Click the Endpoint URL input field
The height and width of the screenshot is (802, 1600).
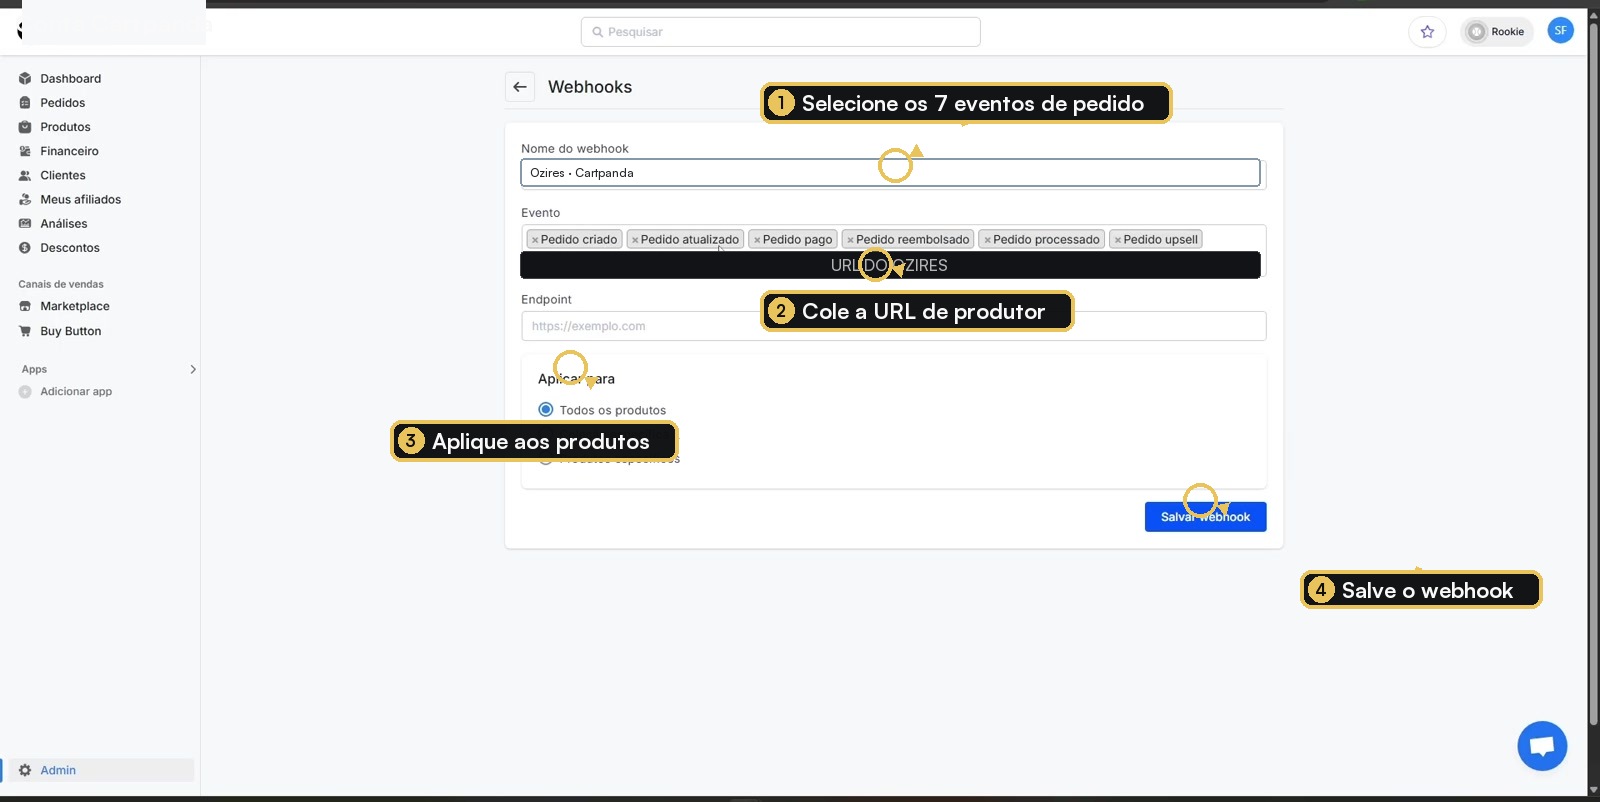point(893,326)
